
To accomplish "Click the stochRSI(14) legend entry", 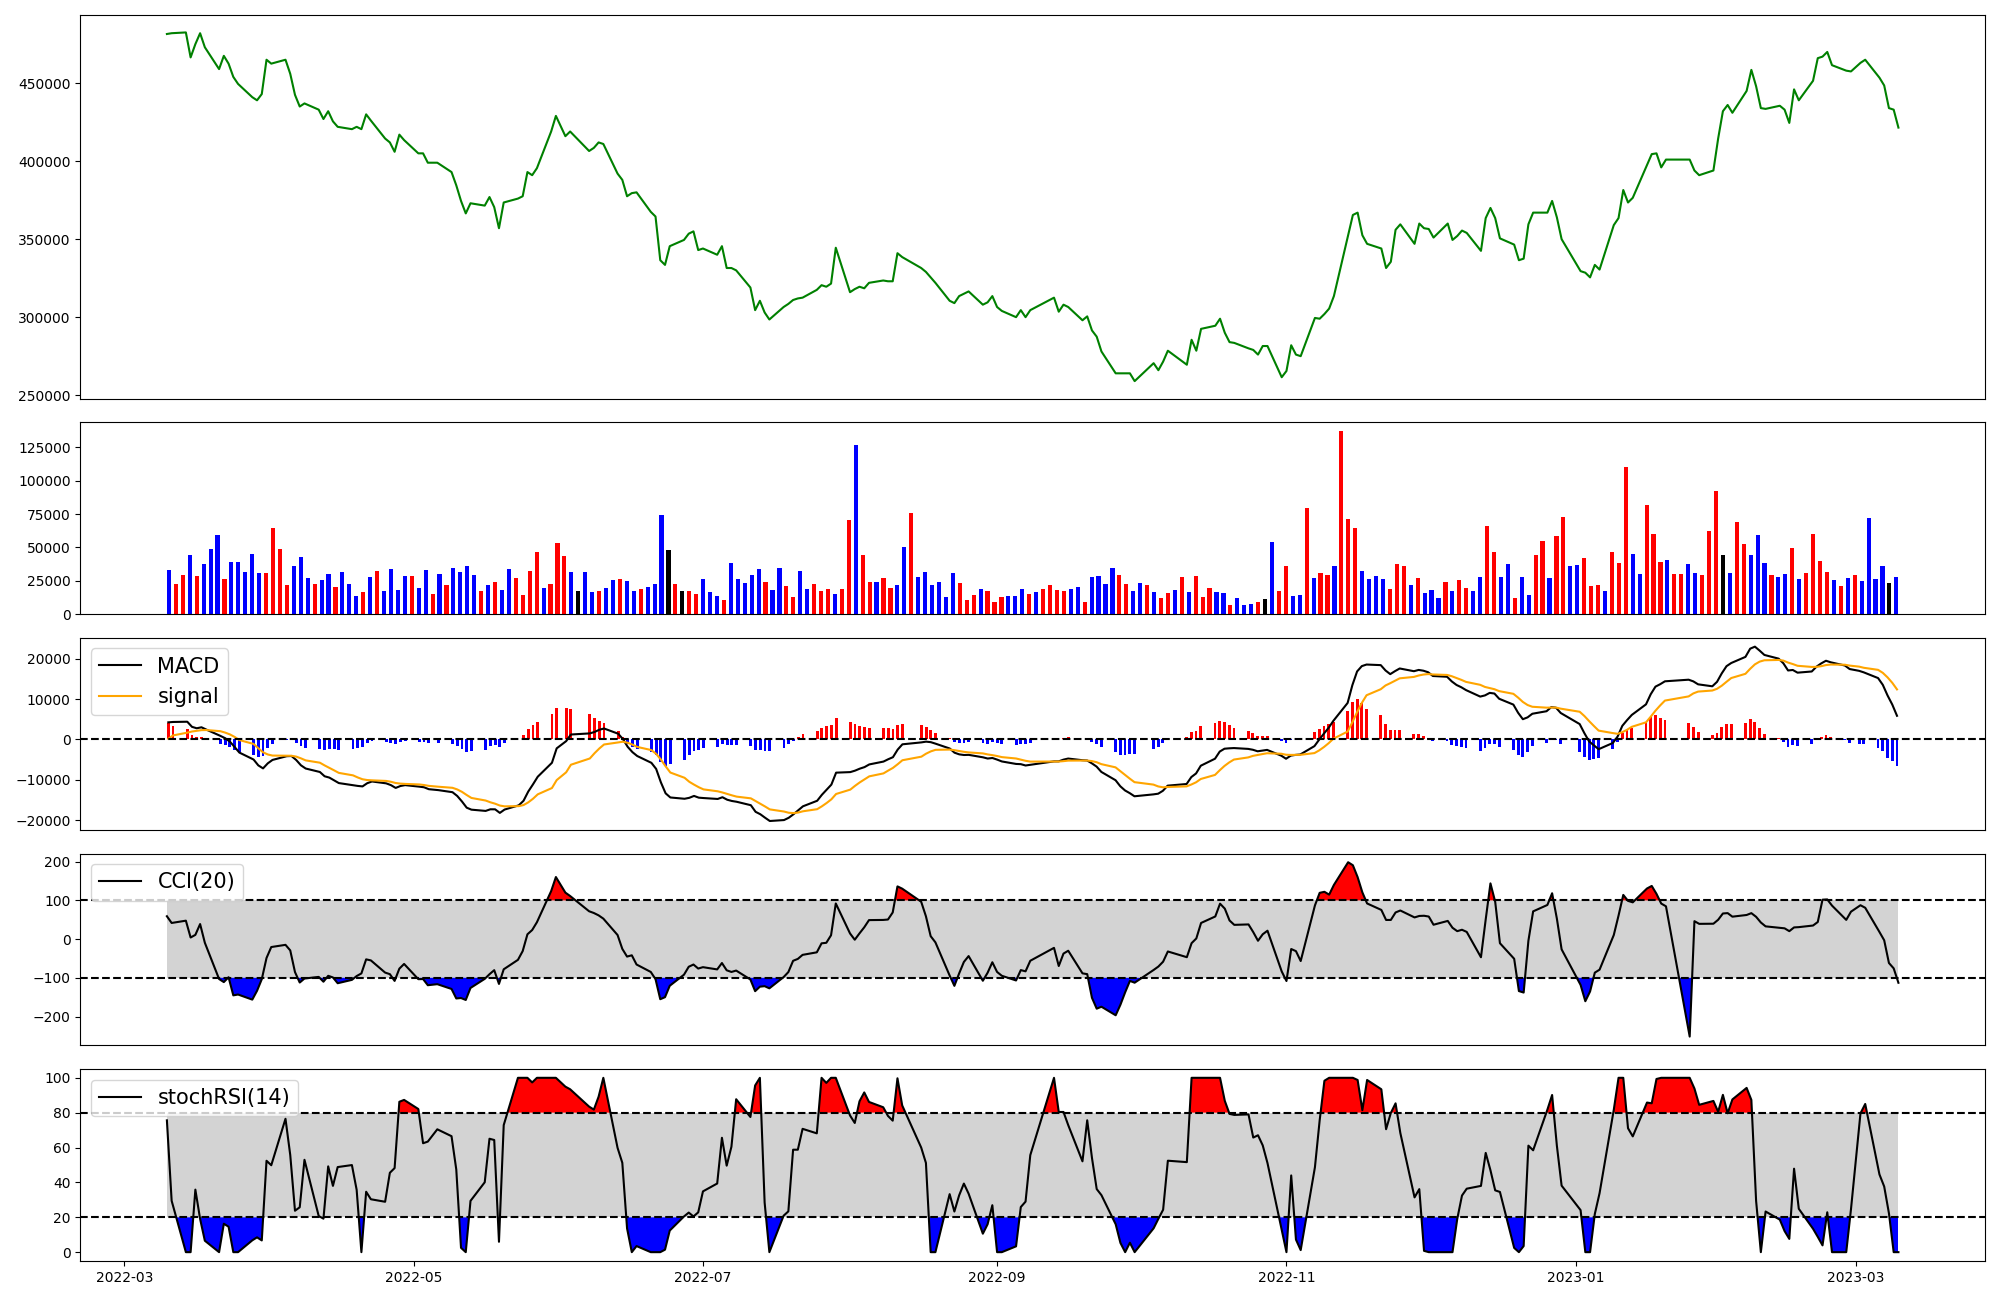I will [x=223, y=1097].
